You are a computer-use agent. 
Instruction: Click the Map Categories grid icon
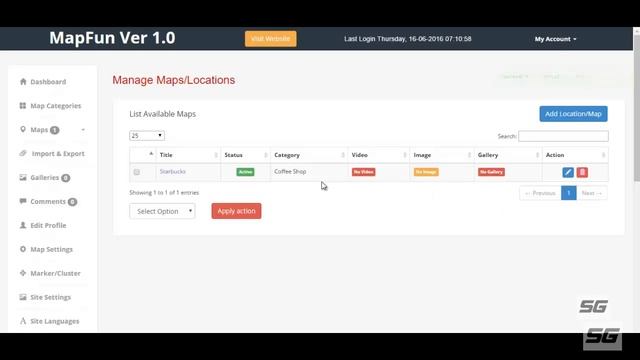(23, 106)
